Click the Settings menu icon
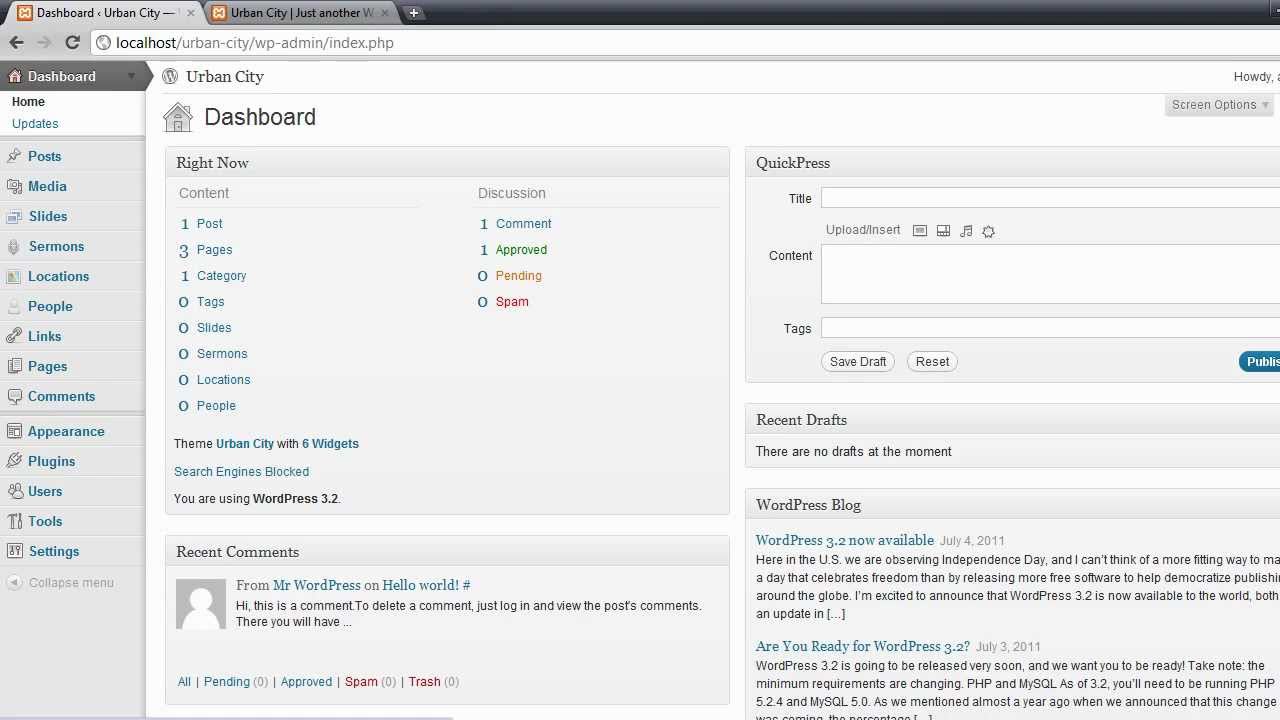The width and height of the screenshot is (1280, 720). pos(13,551)
